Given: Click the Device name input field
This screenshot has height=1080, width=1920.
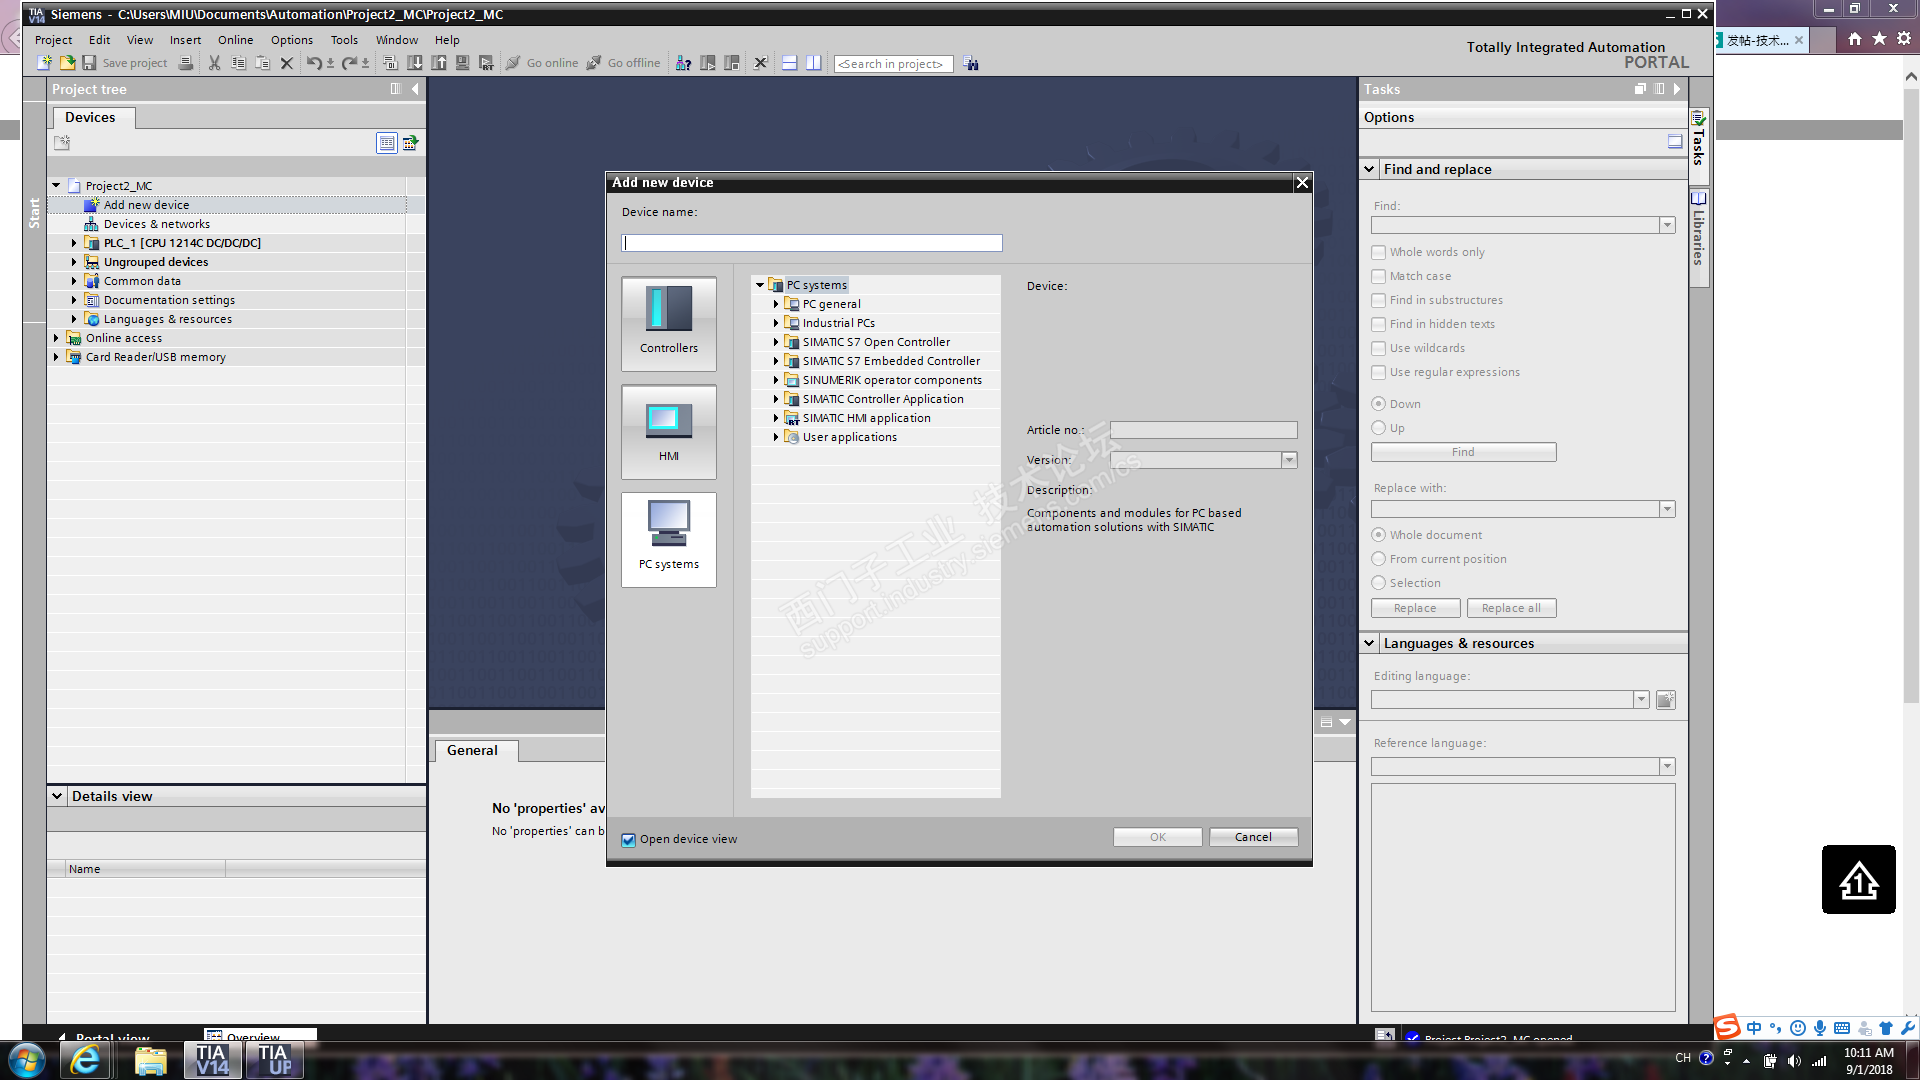Looking at the screenshot, I should [x=811, y=243].
